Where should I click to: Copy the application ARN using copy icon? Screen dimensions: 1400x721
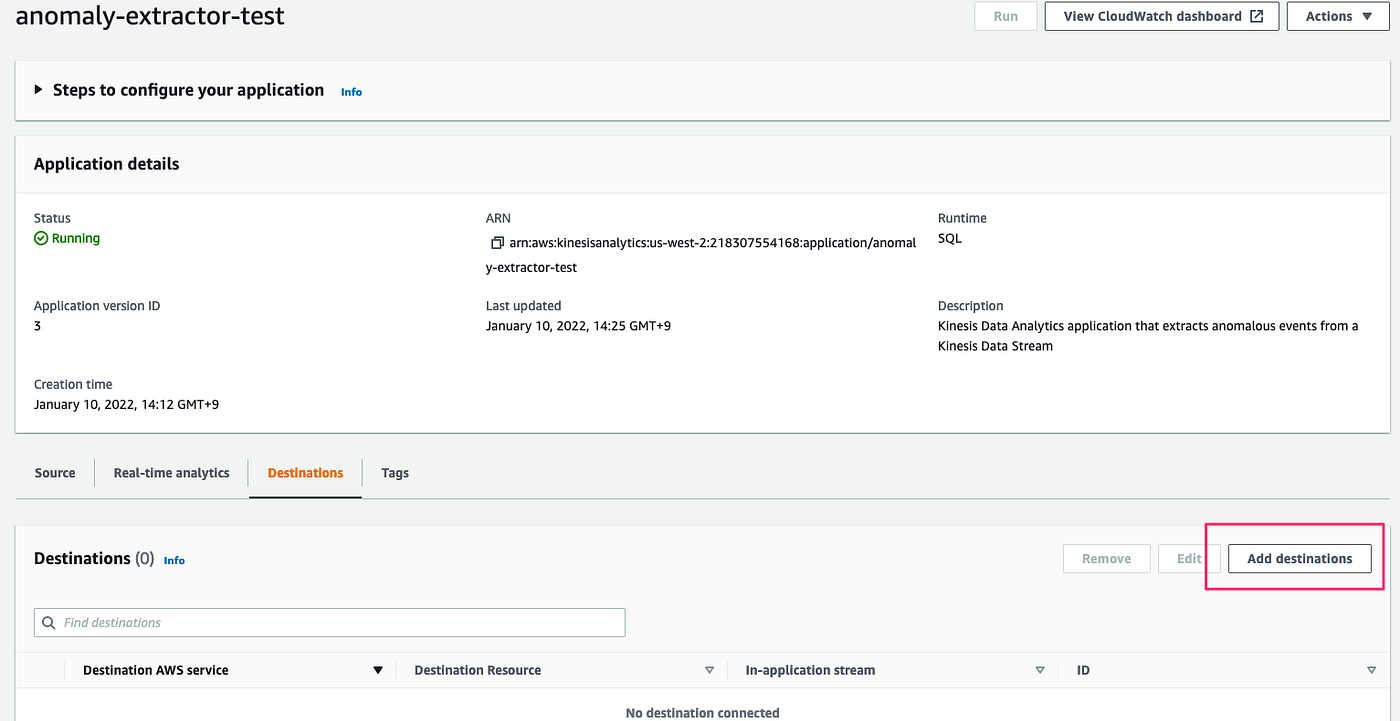click(x=497, y=243)
